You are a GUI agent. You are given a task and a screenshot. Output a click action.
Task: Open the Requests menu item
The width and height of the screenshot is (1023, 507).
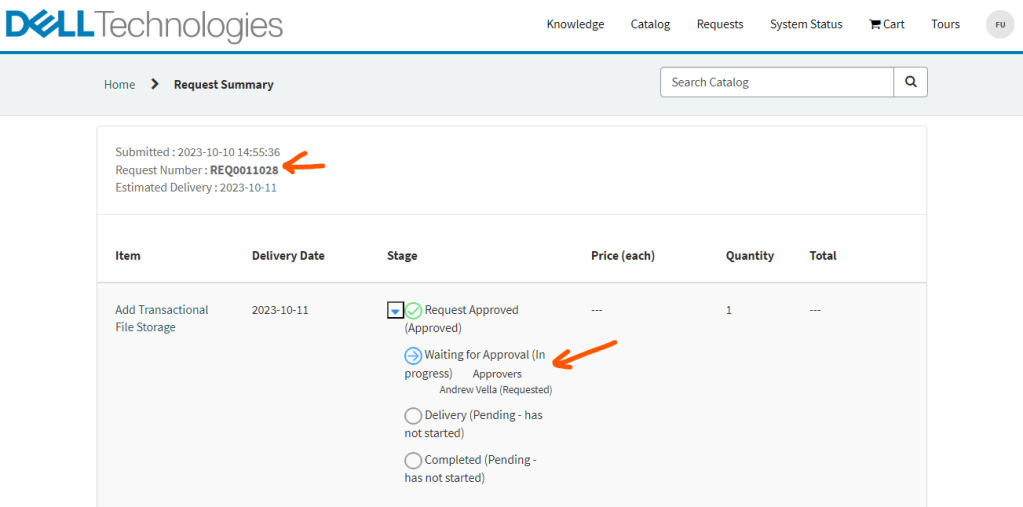[x=720, y=24]
